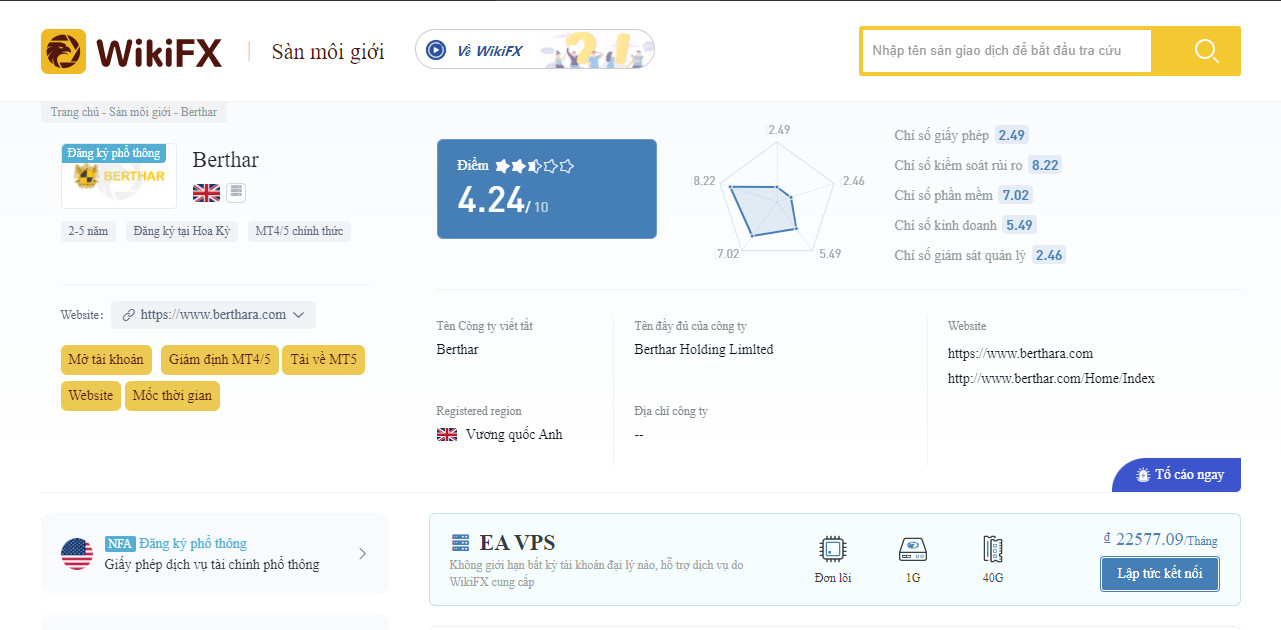Click Chỉ số giám sát quản lý 2.46
Screen dimensions: 1281x630
tap(1049, 255)
